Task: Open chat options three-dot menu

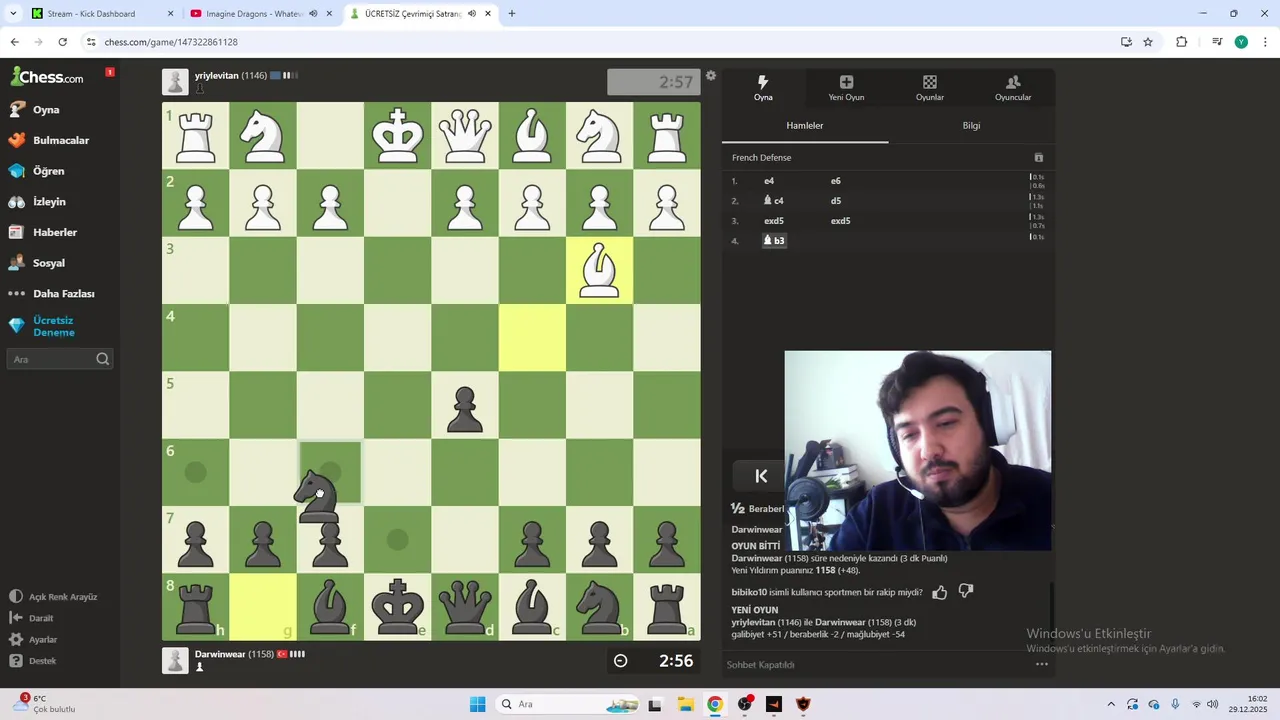Action: click(x=1041, y=664)
